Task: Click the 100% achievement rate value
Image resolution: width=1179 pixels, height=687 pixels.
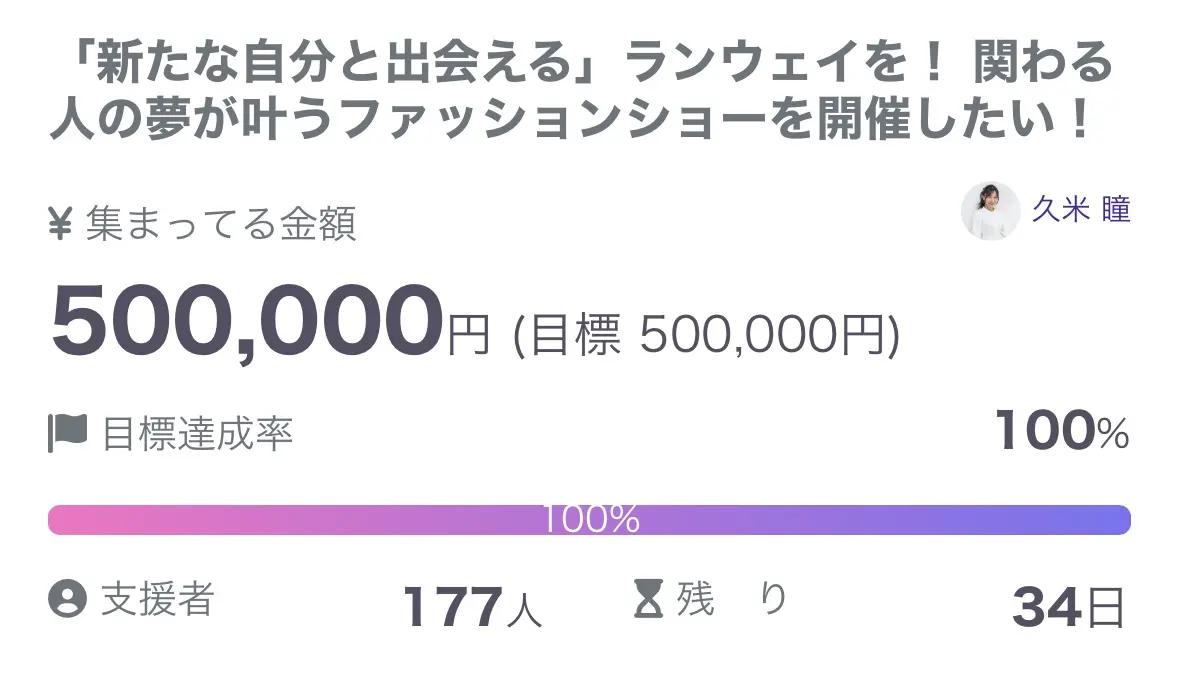Action: pyautogui.click(x=1062, y=432)
